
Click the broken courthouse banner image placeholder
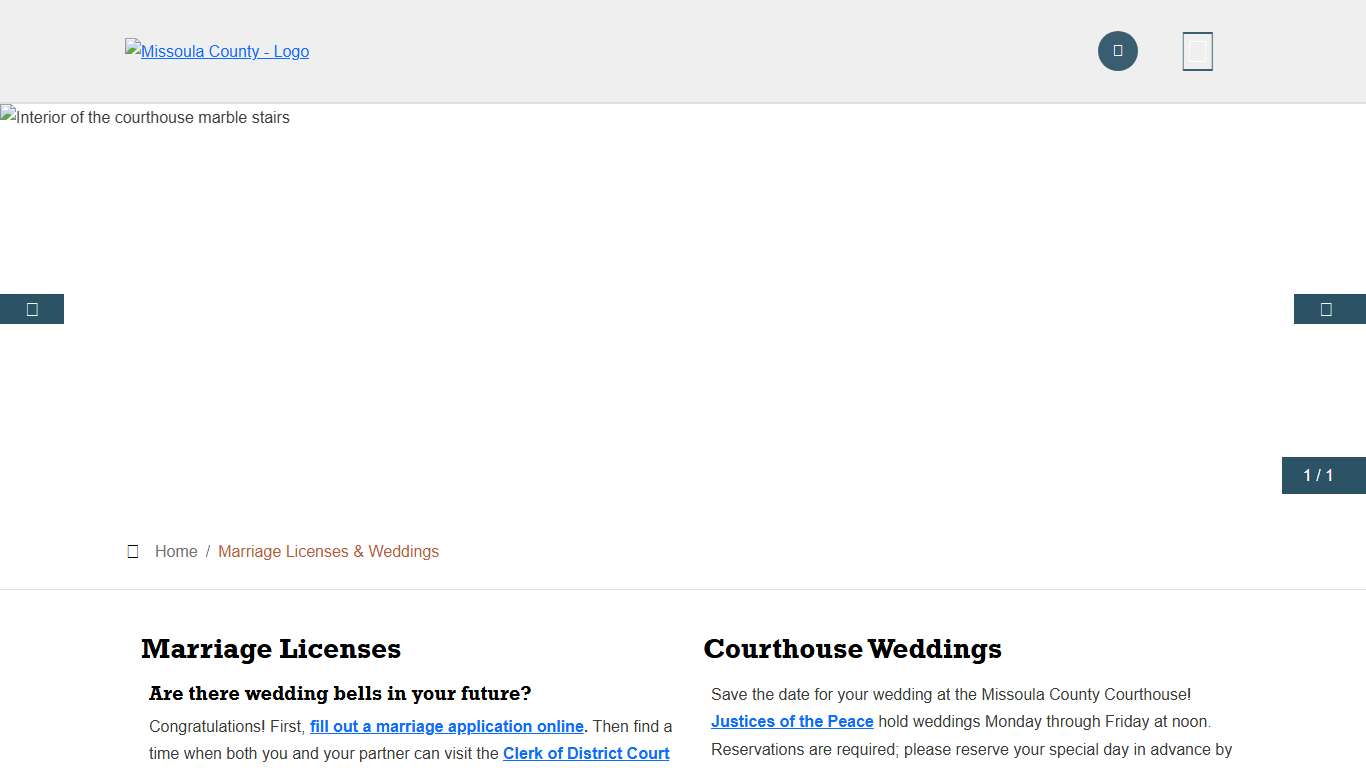[x=145, y=117]
